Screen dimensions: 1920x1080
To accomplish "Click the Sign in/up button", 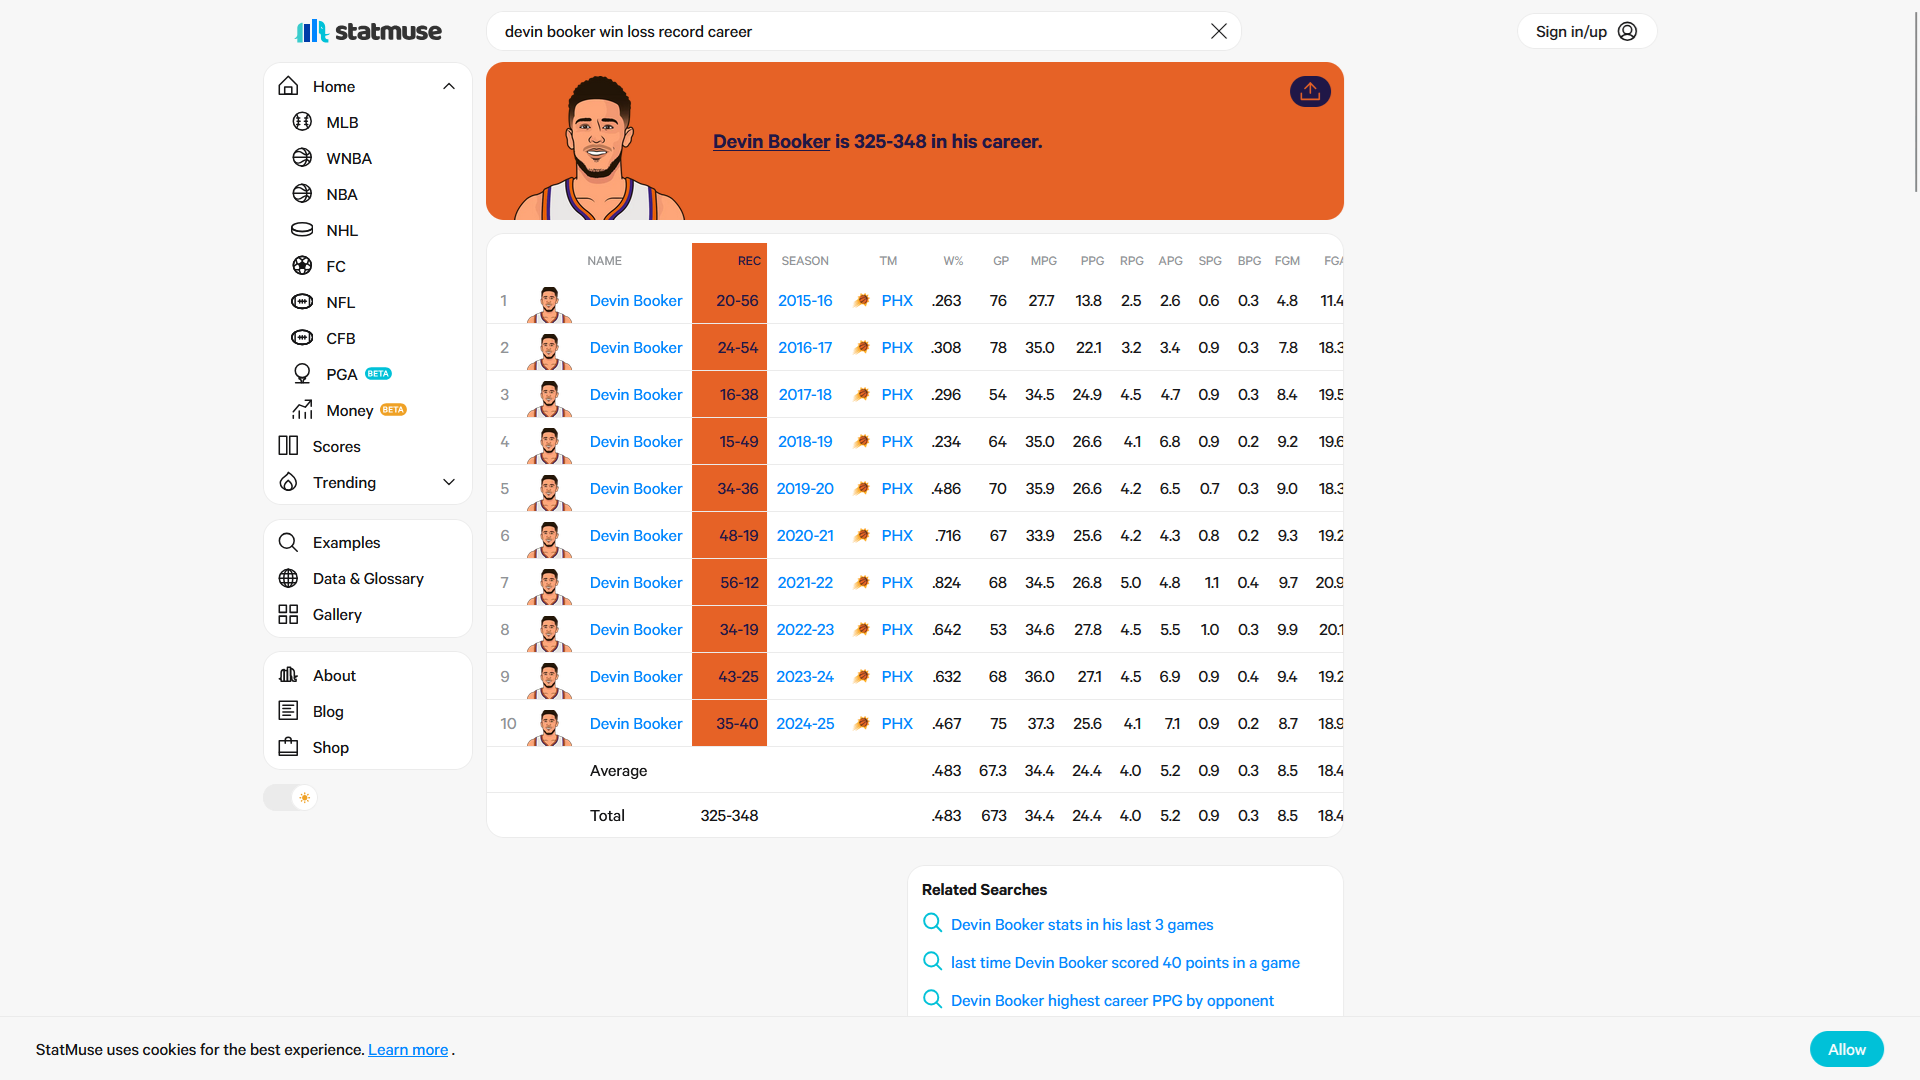I will [x=1587, y=31].
